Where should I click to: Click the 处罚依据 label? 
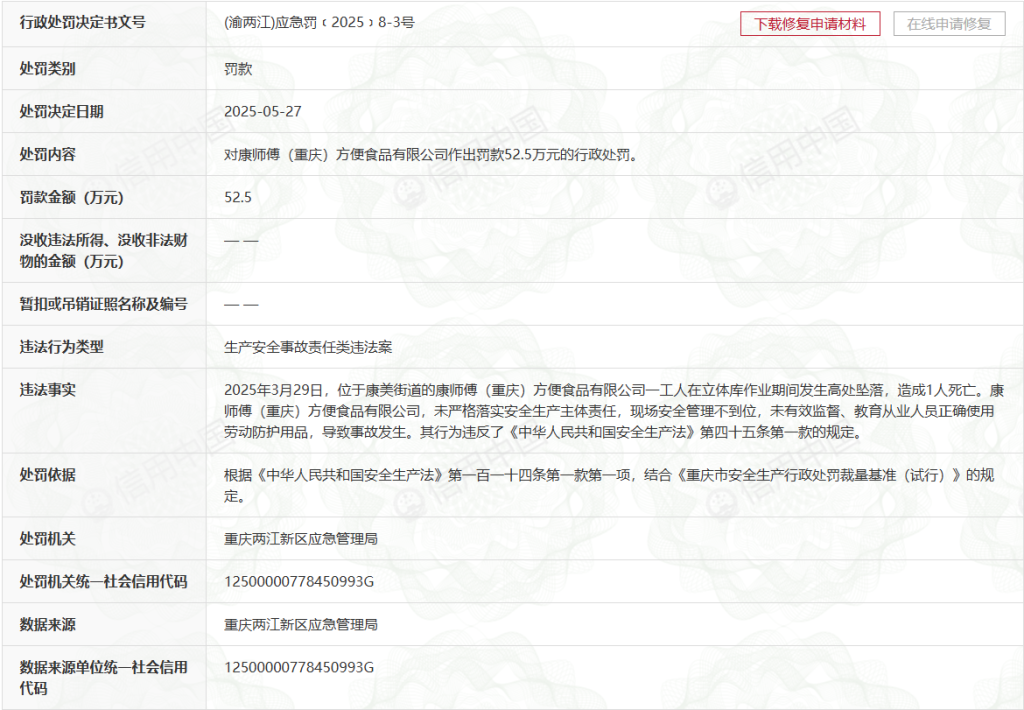48,475
